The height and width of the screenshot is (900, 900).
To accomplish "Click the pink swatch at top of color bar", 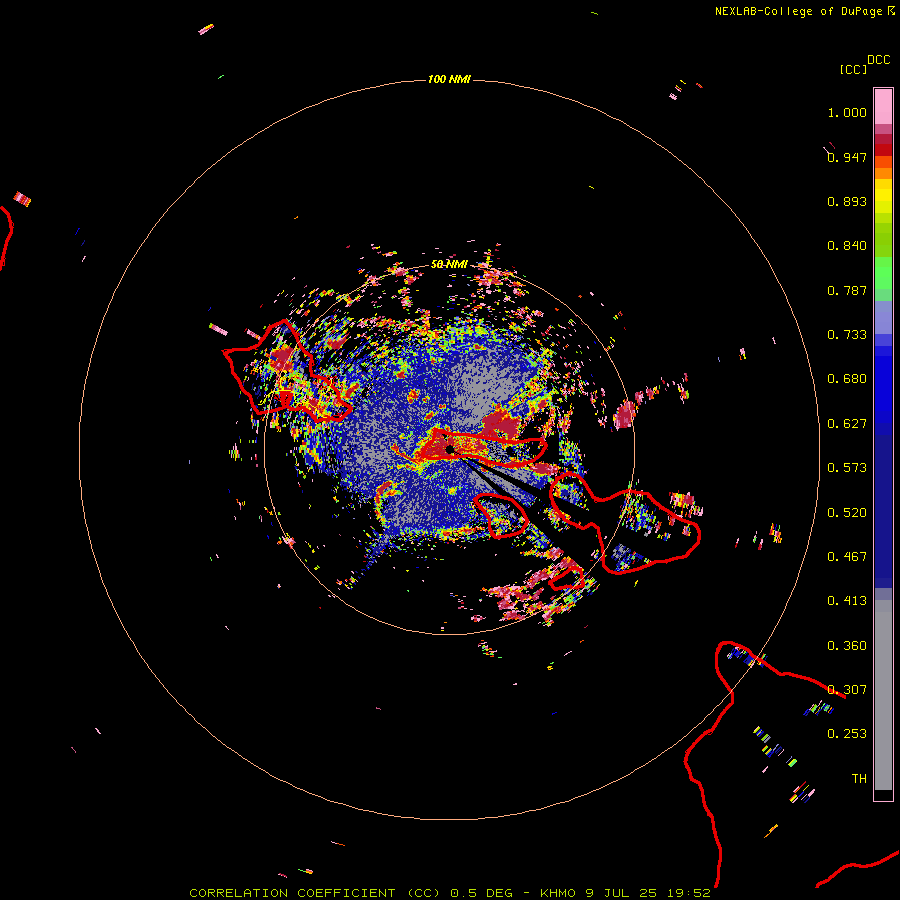I will pos(883,106).
